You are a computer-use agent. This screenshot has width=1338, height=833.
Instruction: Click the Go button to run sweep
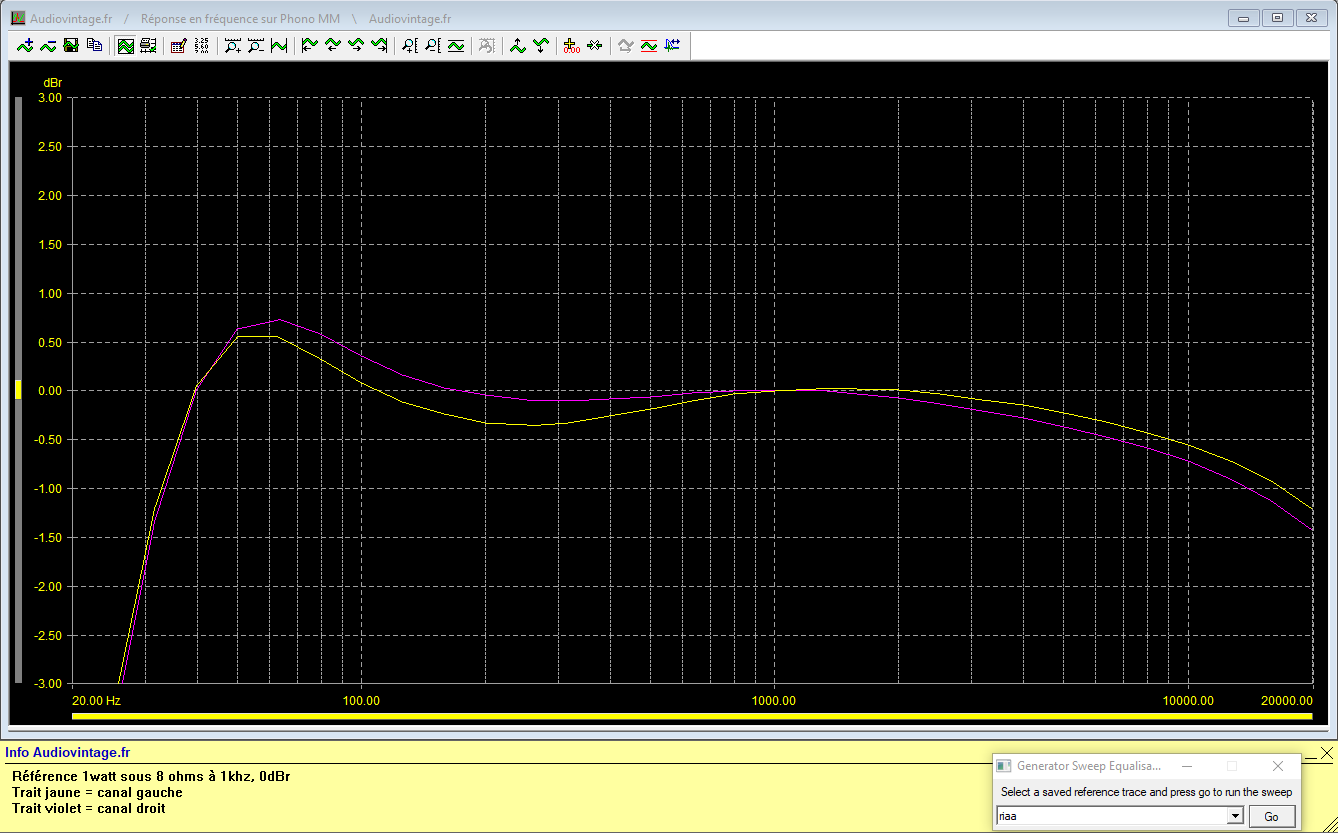tap(1271, 816)
